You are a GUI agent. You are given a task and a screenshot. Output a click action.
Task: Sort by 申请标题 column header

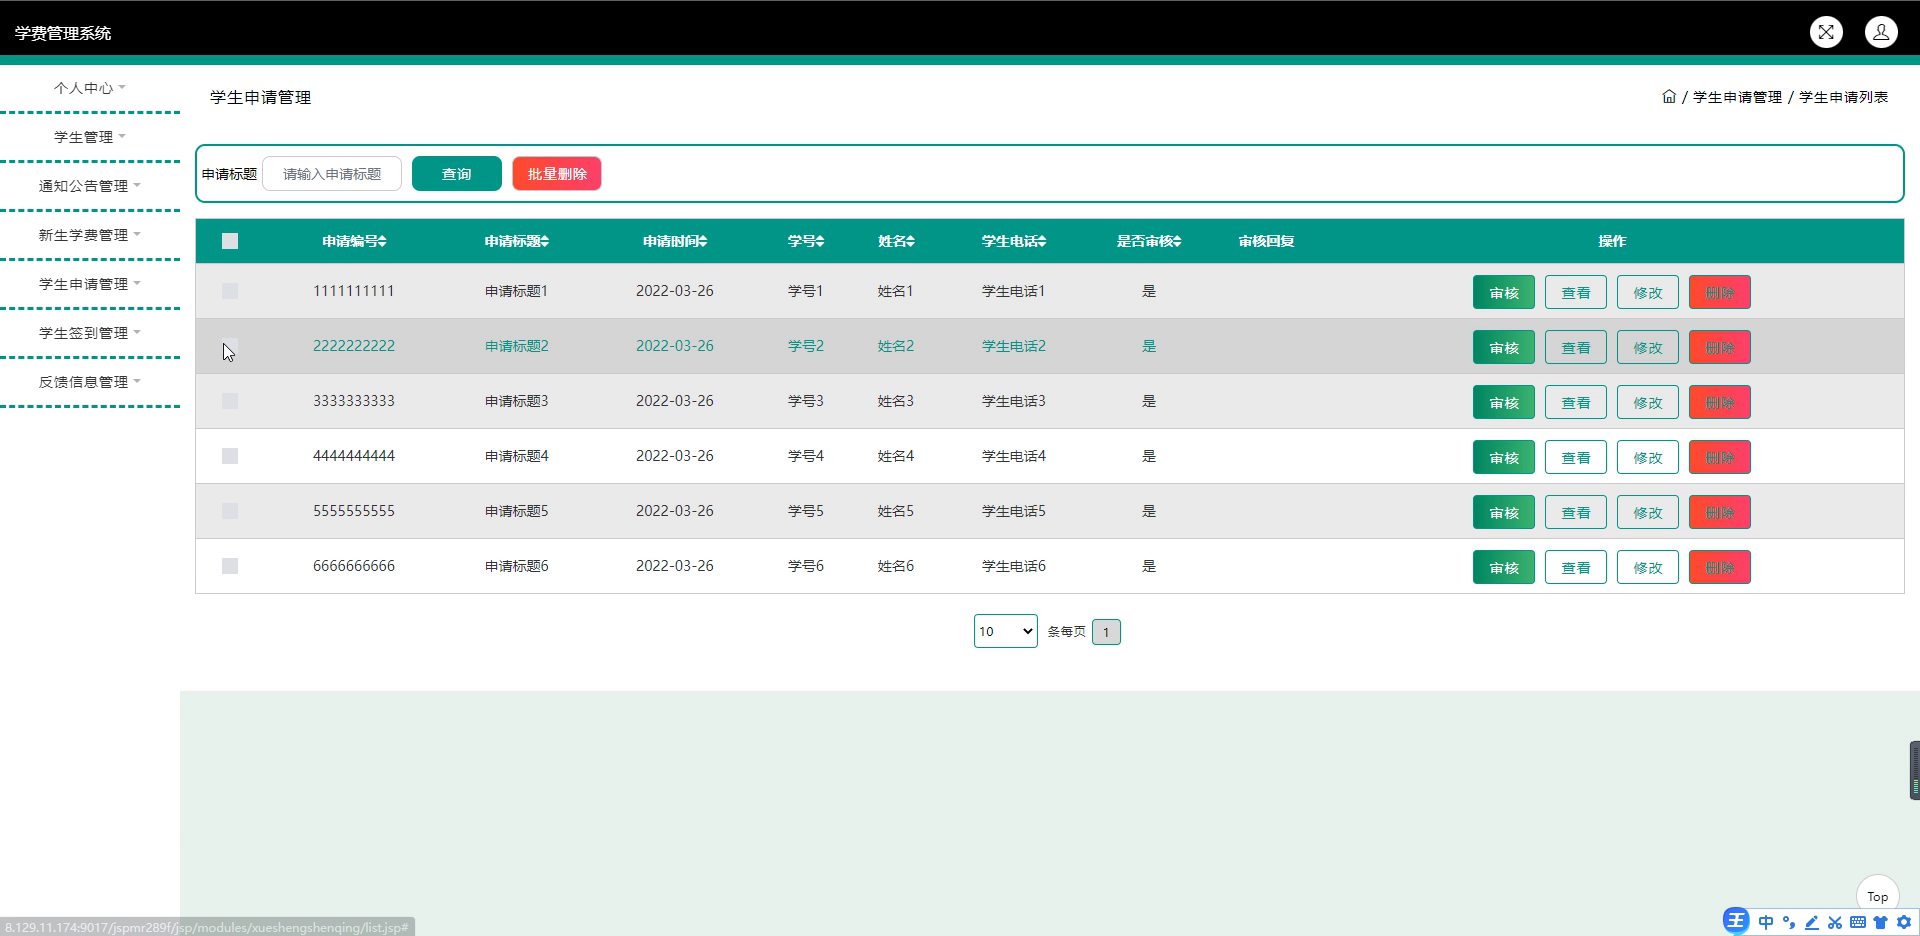pyautogui.click(x=517, y=241)
